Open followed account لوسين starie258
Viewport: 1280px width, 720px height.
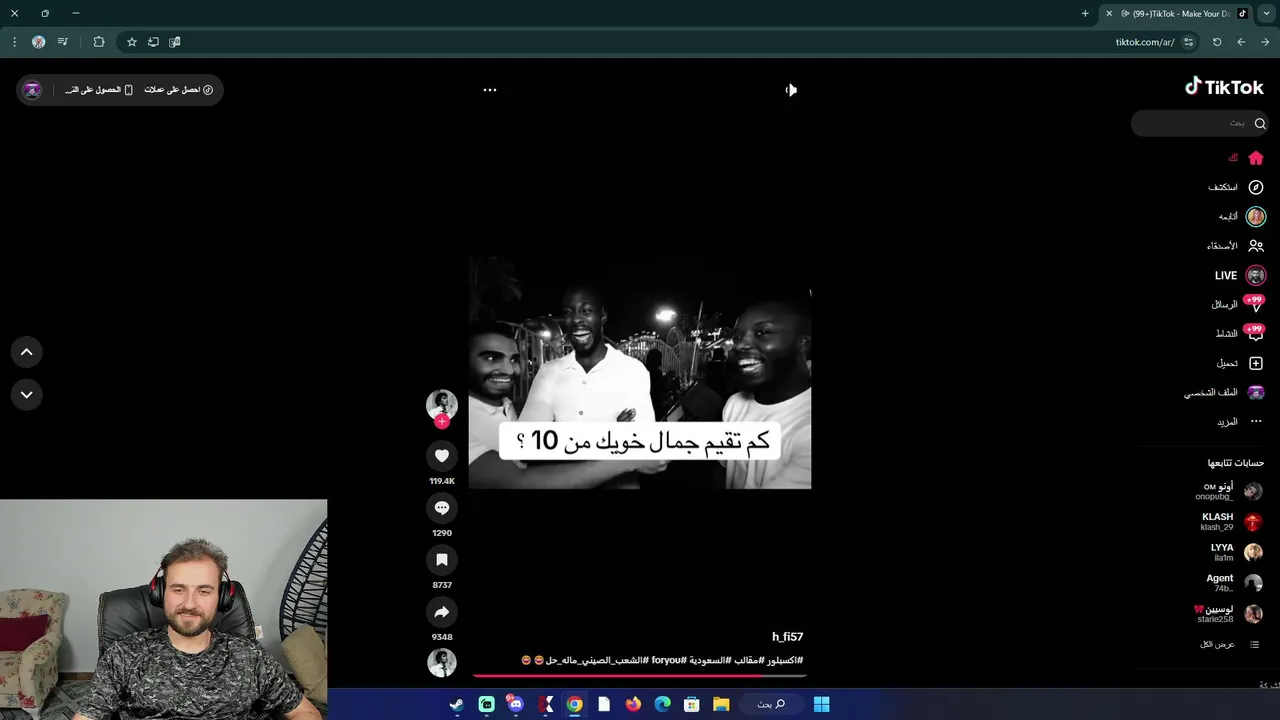[x=1228, y=614]
